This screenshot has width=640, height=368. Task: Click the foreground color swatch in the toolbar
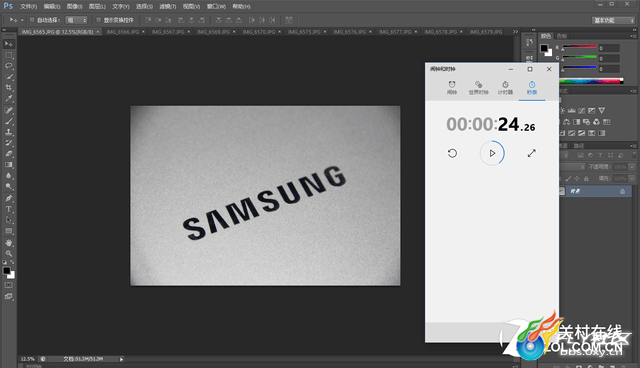tap(7, 270)
